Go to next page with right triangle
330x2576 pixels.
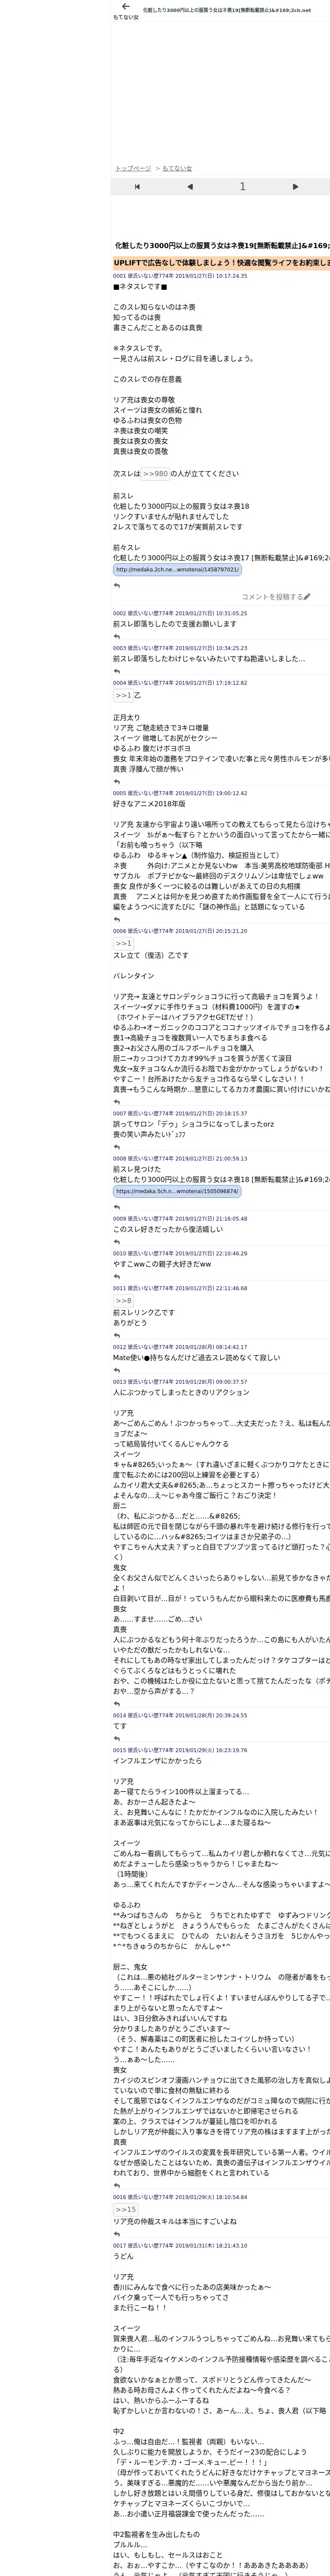click(295, 187)
